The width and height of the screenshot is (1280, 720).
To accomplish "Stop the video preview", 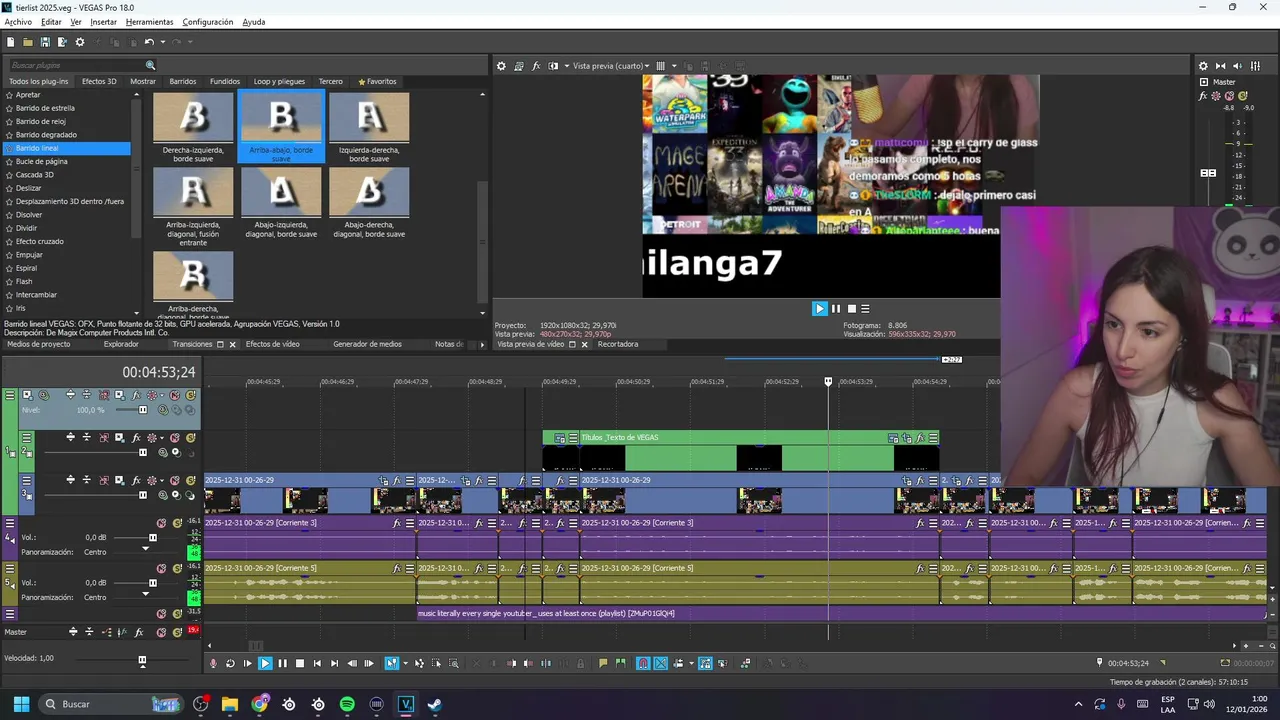I will pyautogui.click(x=851, y=308).
